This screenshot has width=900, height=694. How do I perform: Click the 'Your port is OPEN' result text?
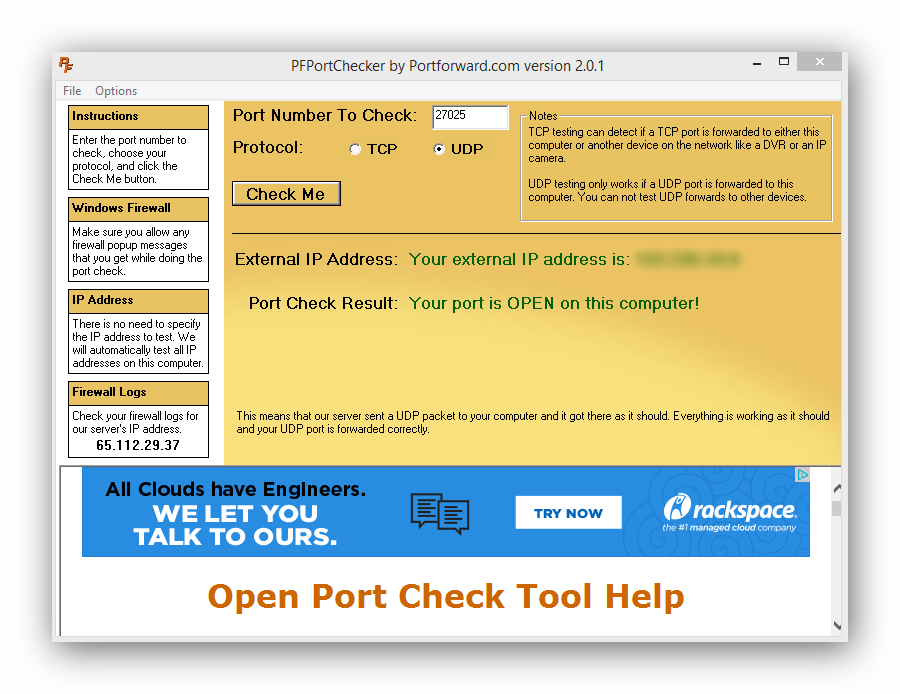pos(554,303)
